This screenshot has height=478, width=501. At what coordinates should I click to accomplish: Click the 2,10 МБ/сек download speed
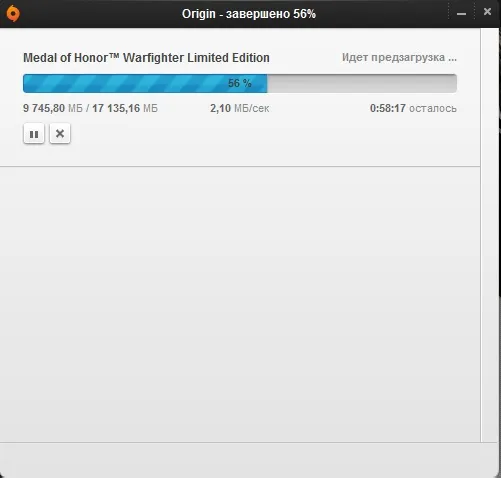pos(240,108)
